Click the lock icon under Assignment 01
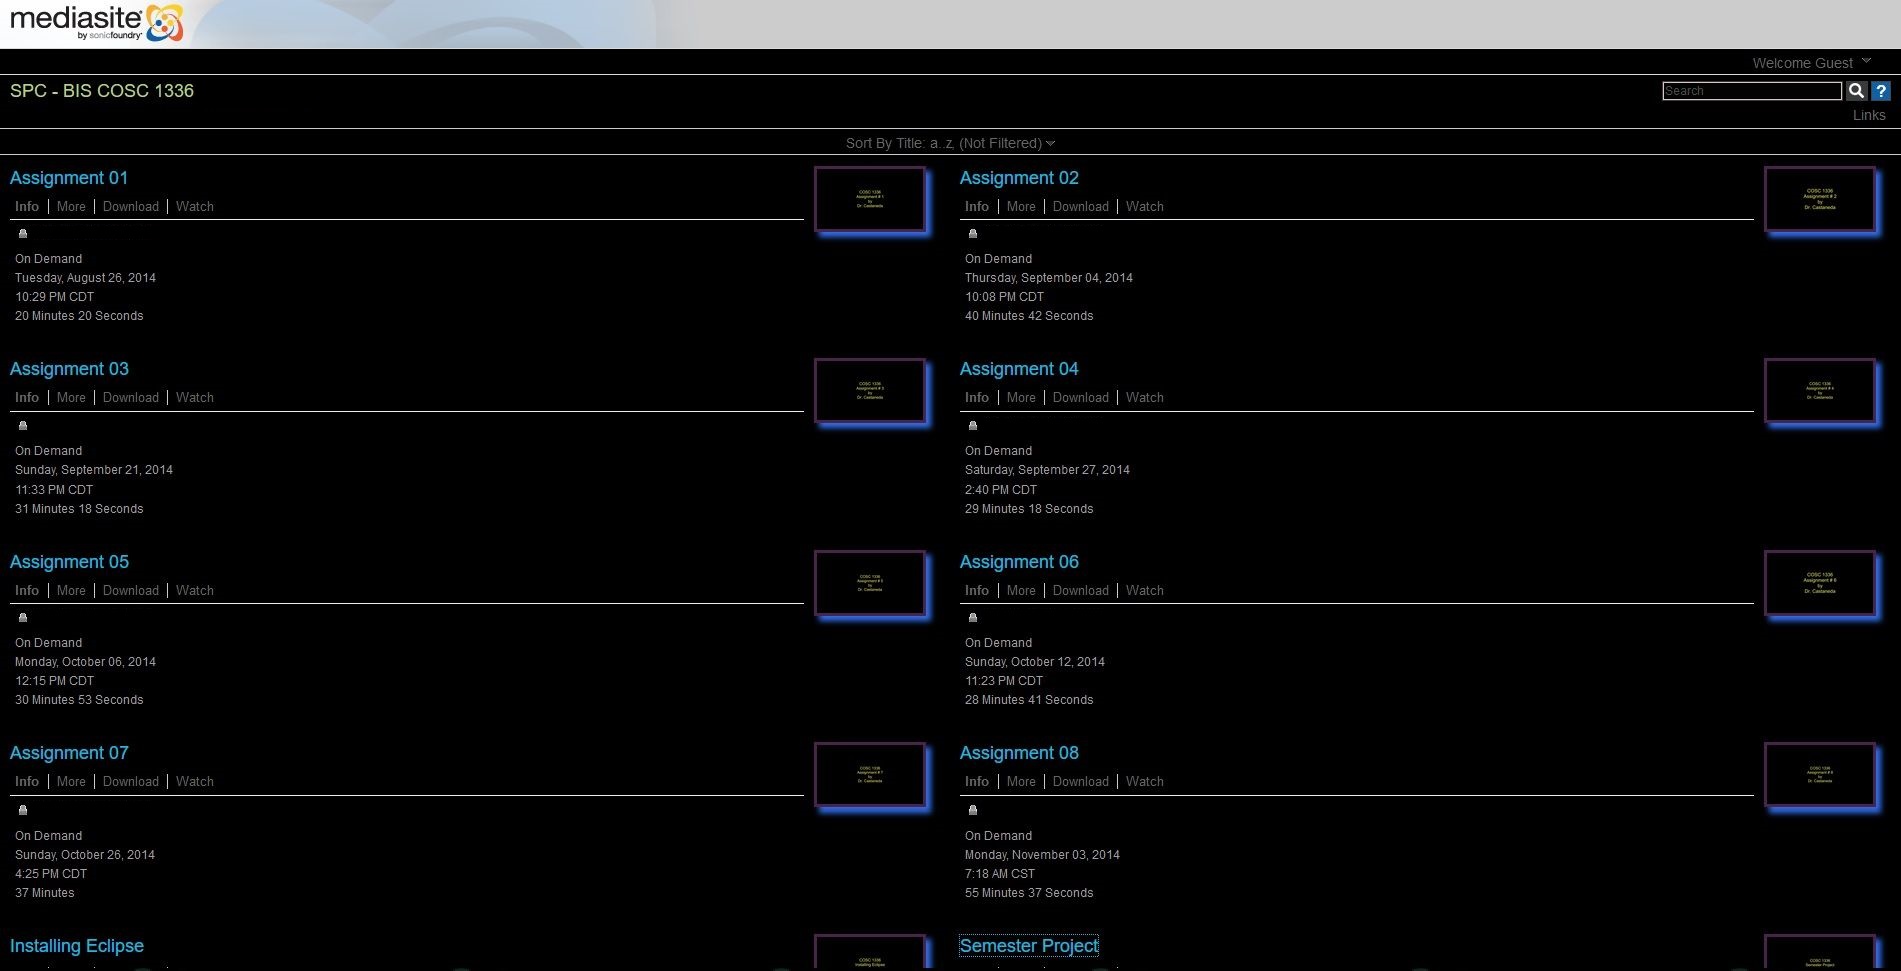Image resolution: width=1901 pixels, height=971 pixels. (23, 234)
